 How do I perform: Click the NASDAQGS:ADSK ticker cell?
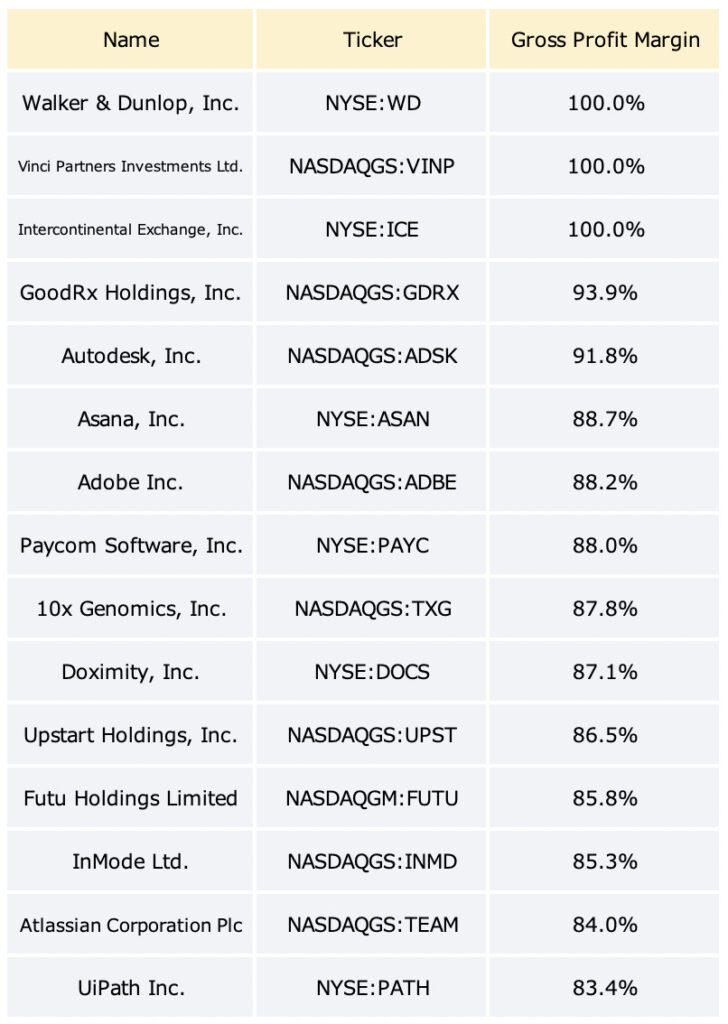point(371,355)
